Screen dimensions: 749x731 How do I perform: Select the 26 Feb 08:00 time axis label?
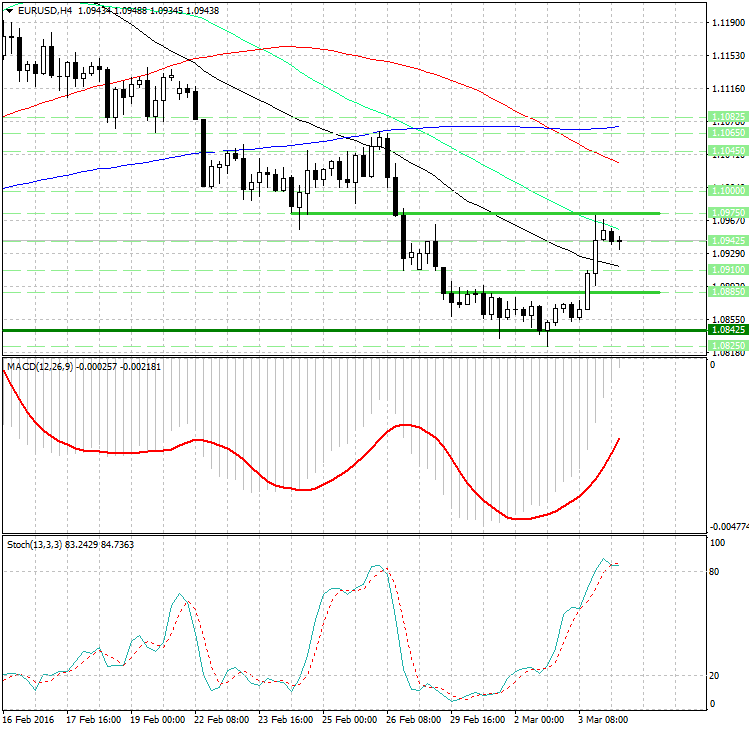(413, 719)
